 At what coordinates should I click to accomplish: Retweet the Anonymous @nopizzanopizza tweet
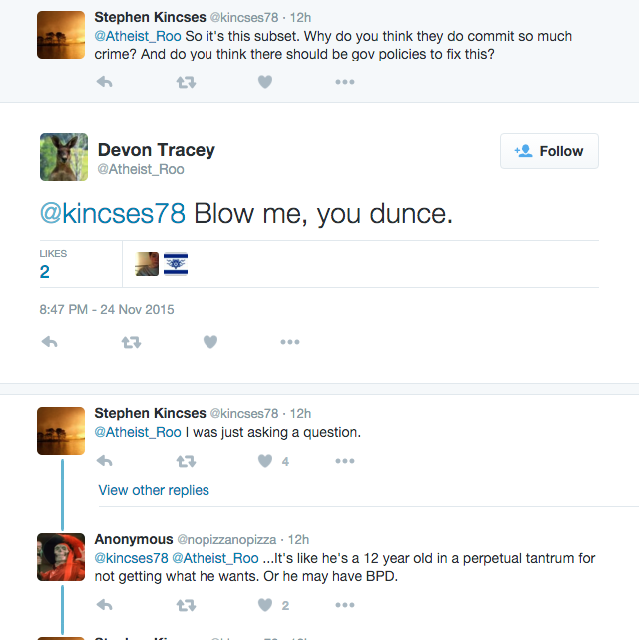186,605
